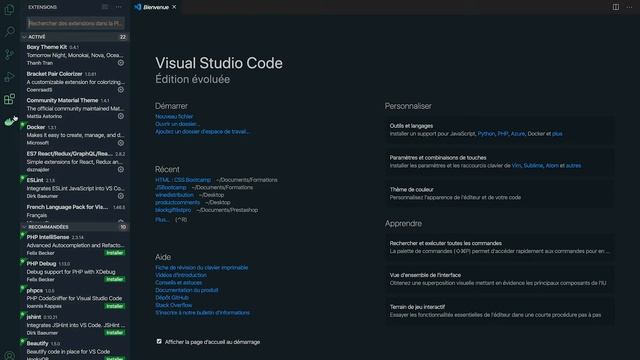Split the editor to the right
The image size is (640, 360).
[x=616, y=7]
